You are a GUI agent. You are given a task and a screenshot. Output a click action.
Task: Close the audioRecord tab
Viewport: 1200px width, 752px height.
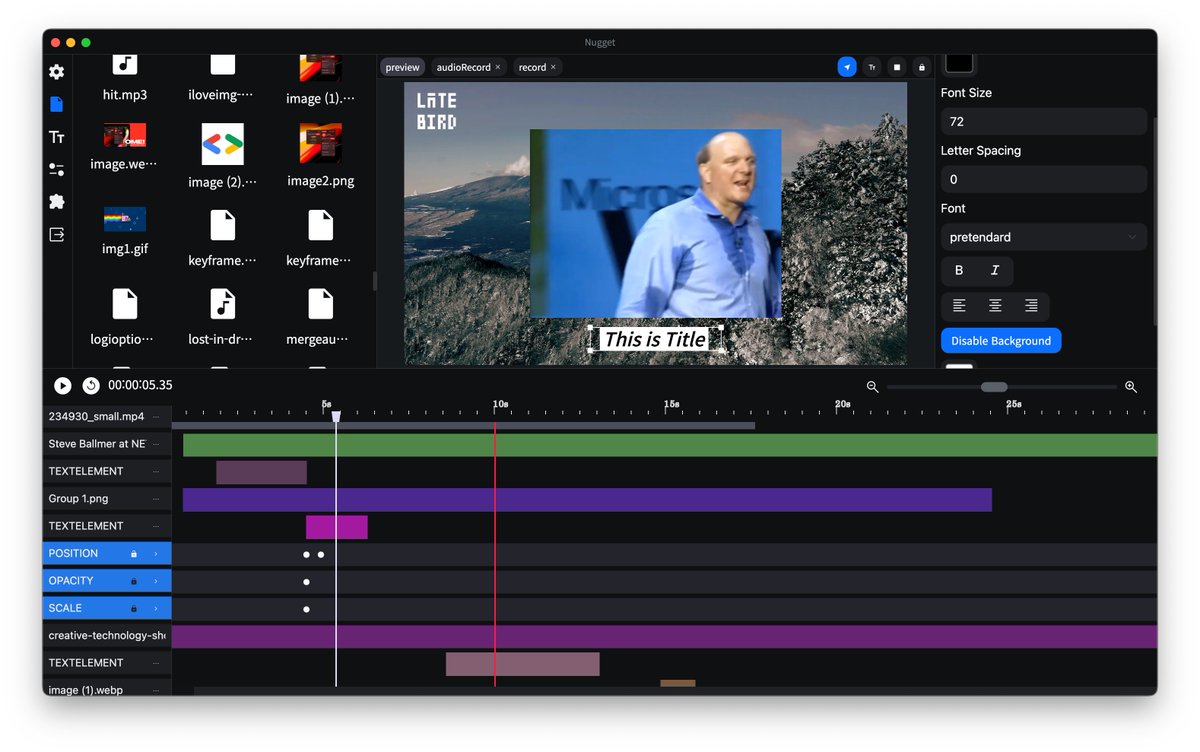click(x=498, y=67)
